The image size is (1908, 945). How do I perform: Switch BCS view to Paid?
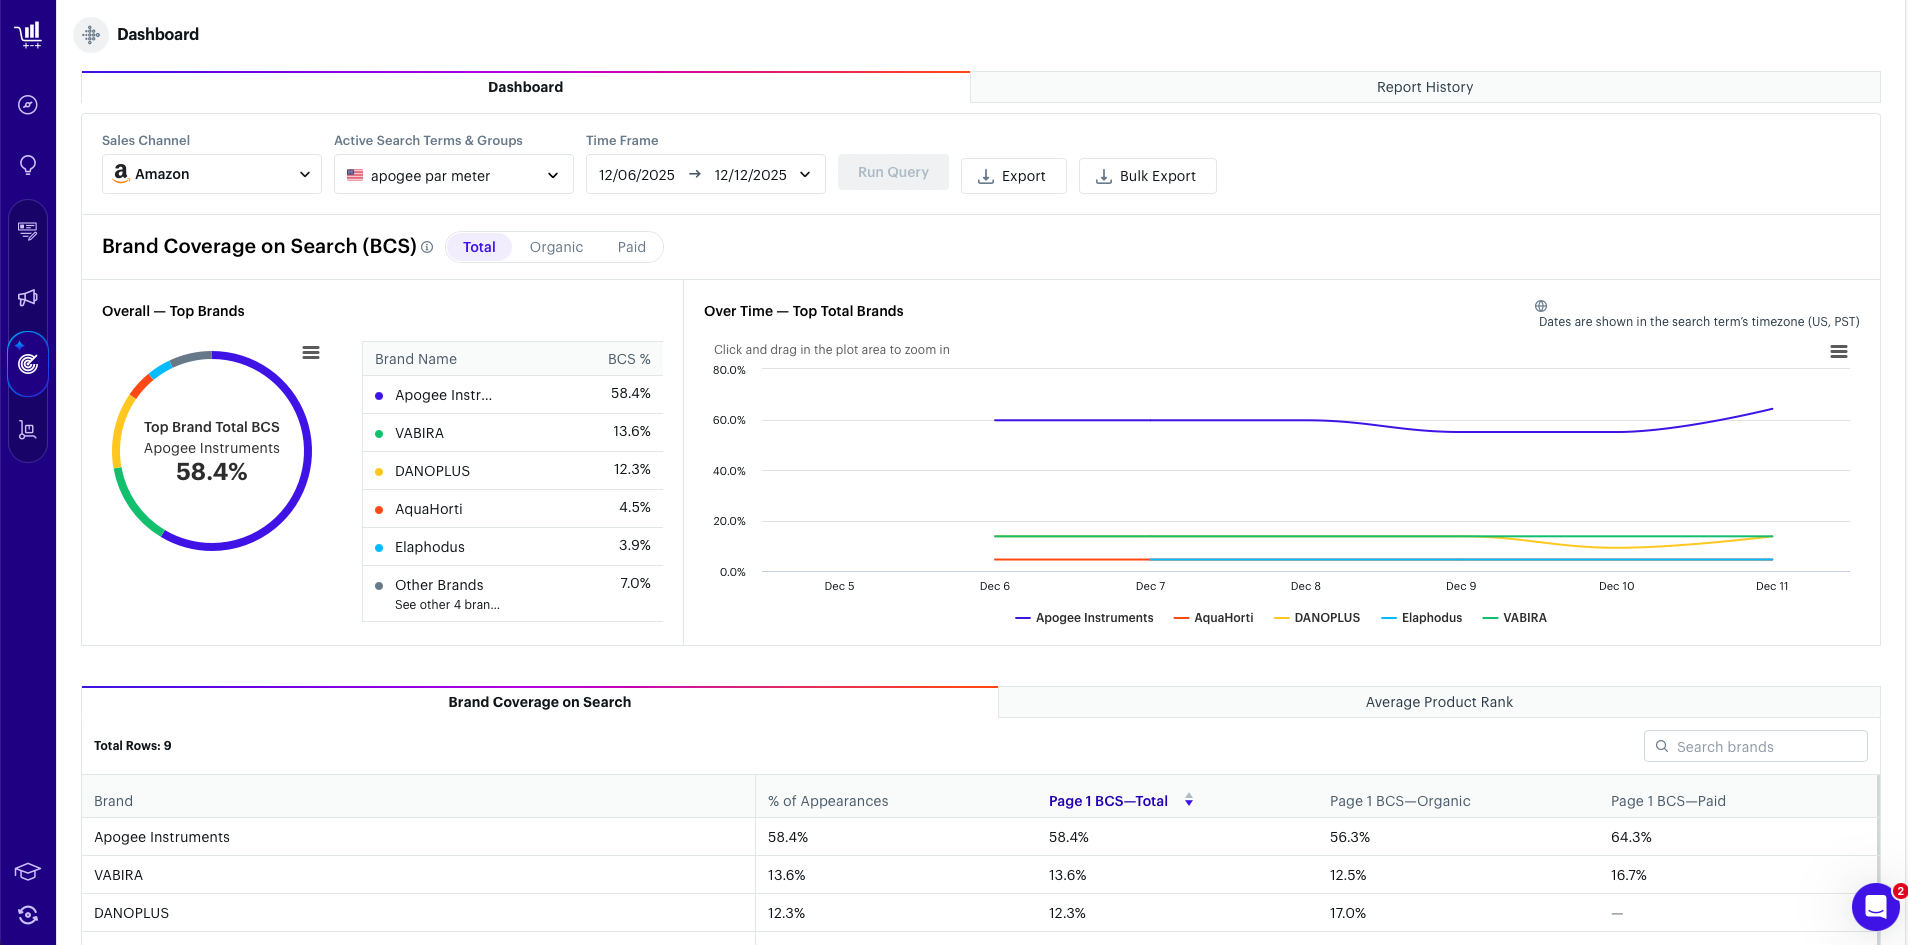pyautogui.click(x=631, y=247)
